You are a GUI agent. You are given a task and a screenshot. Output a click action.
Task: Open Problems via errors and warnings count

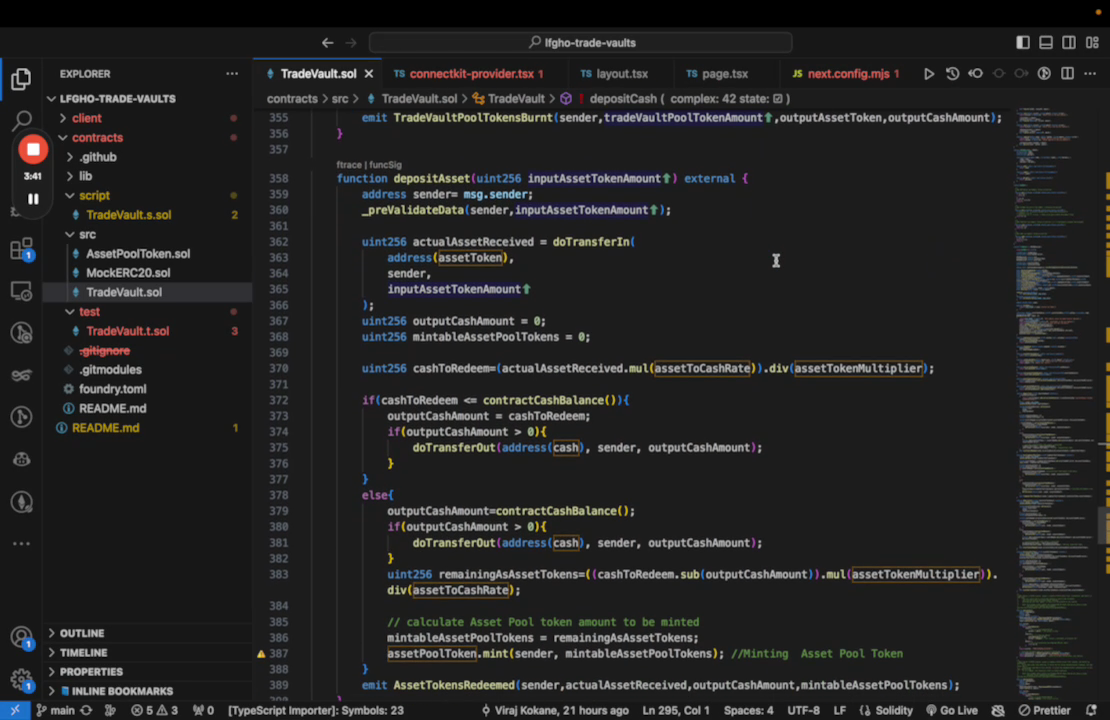pyautogui.click(x=154, y=710)
